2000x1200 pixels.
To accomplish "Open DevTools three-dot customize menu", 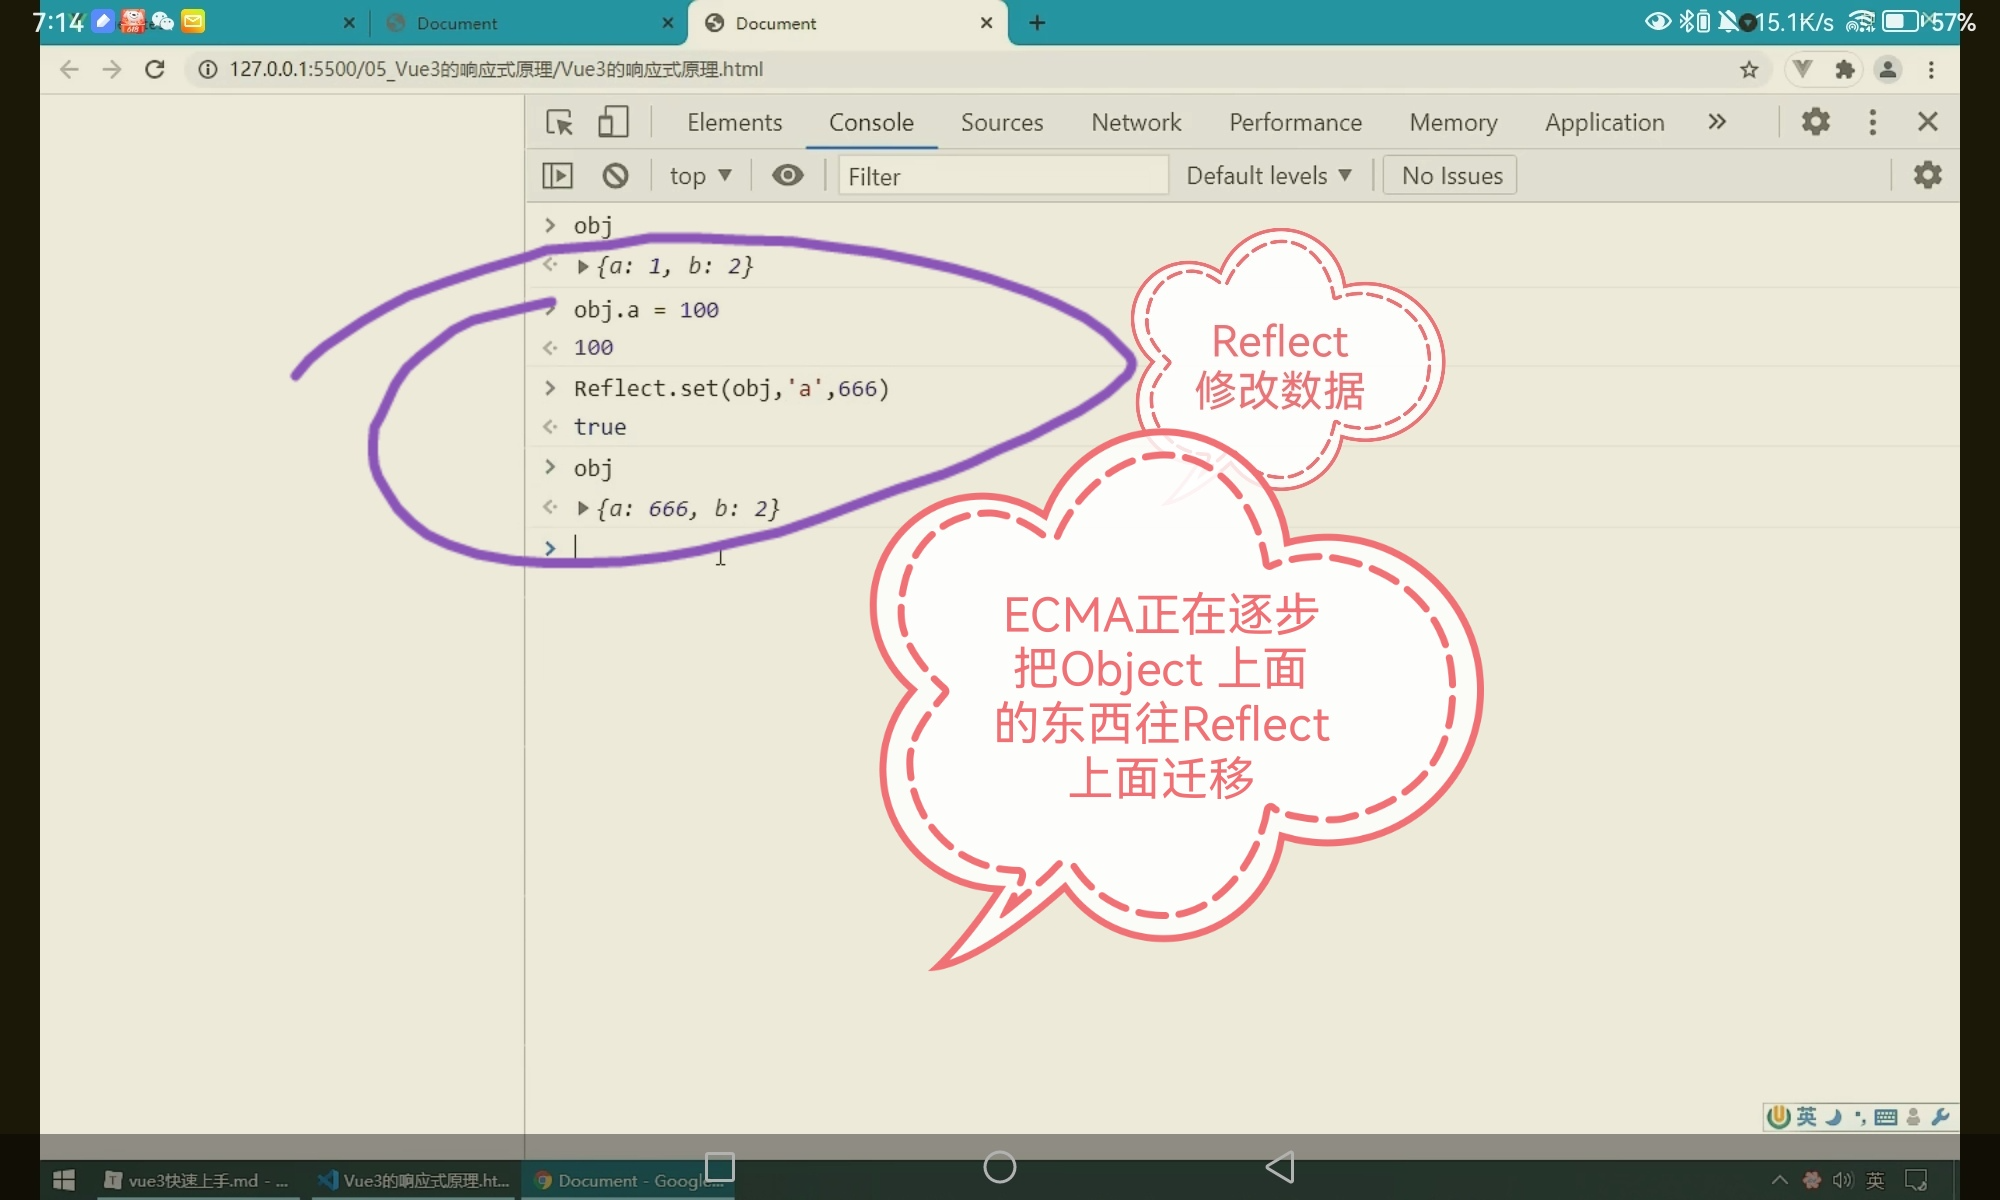I will 1872,122.
